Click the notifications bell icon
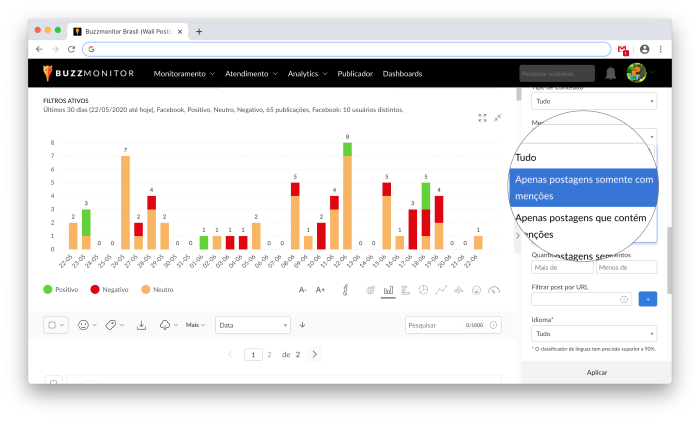This screenshot has width=700, height=421. (610, 73)
